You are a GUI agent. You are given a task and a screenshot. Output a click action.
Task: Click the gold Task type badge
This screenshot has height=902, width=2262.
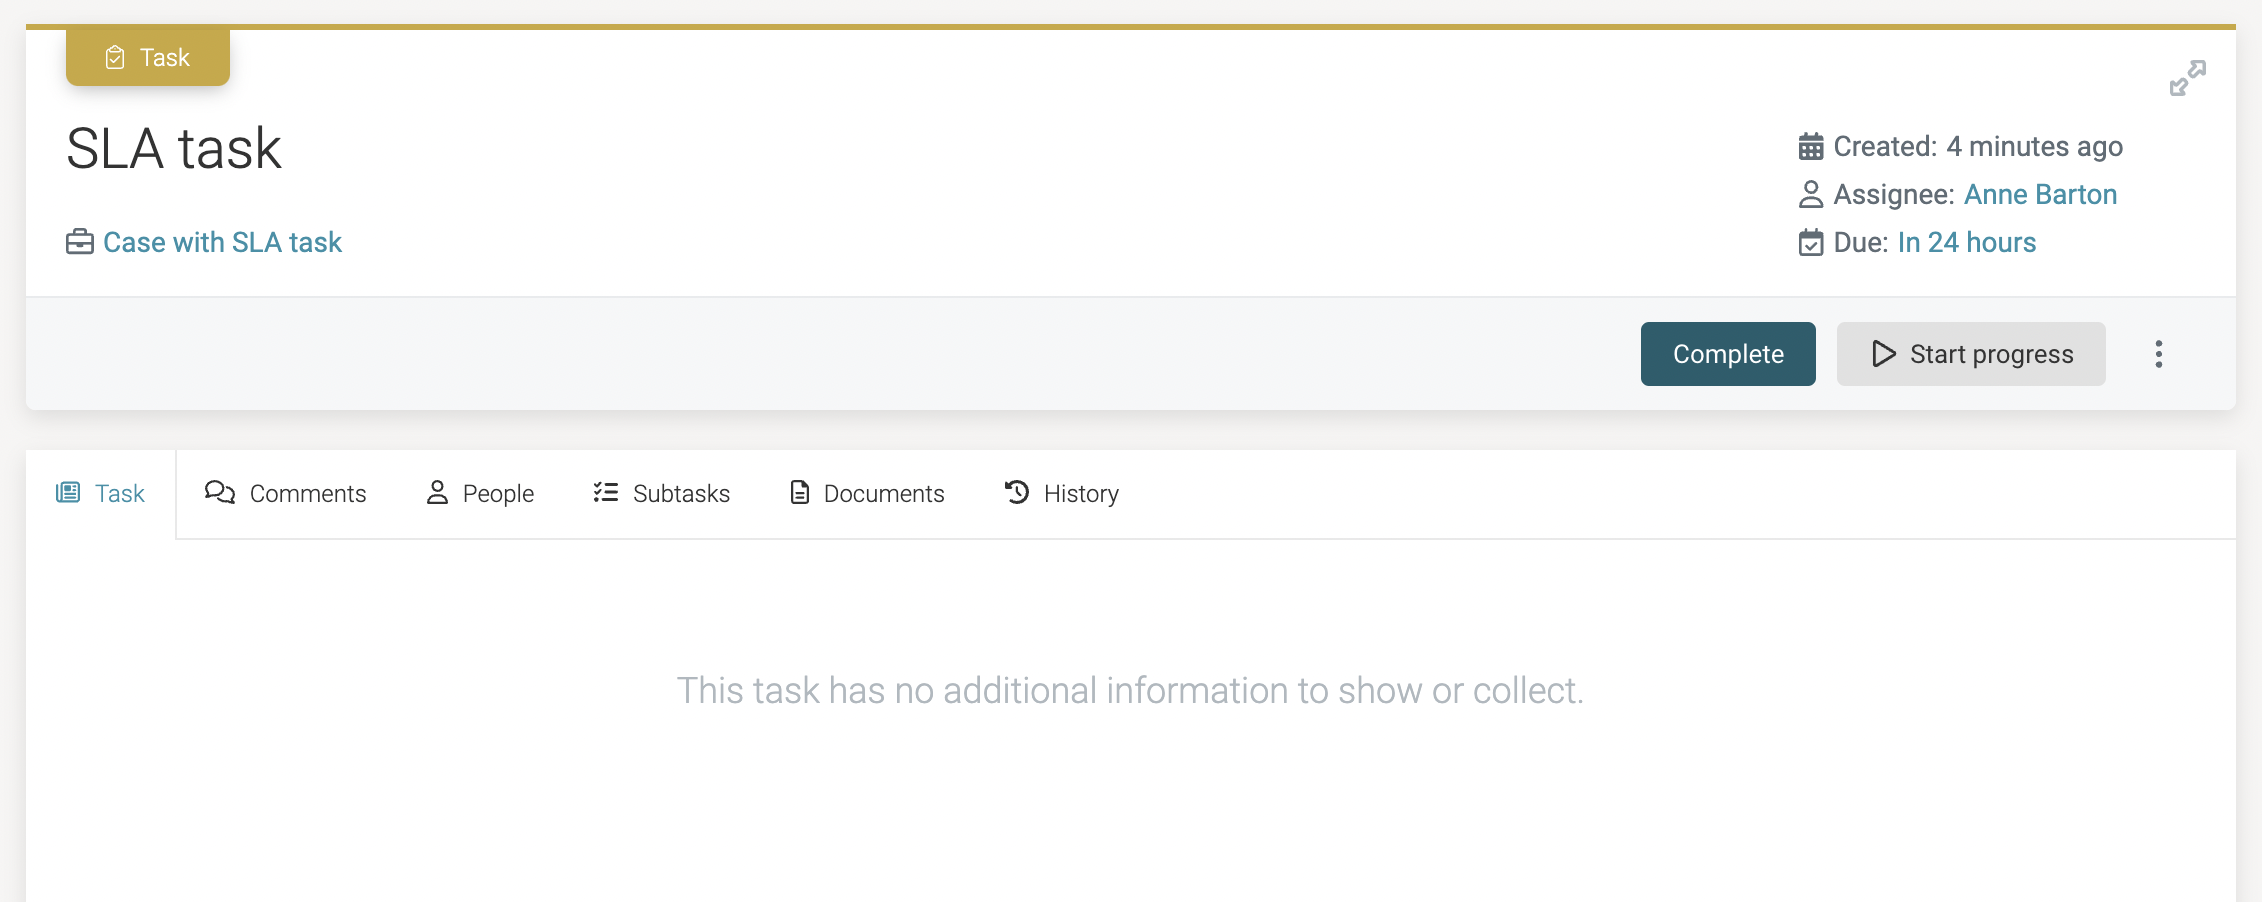148,58
